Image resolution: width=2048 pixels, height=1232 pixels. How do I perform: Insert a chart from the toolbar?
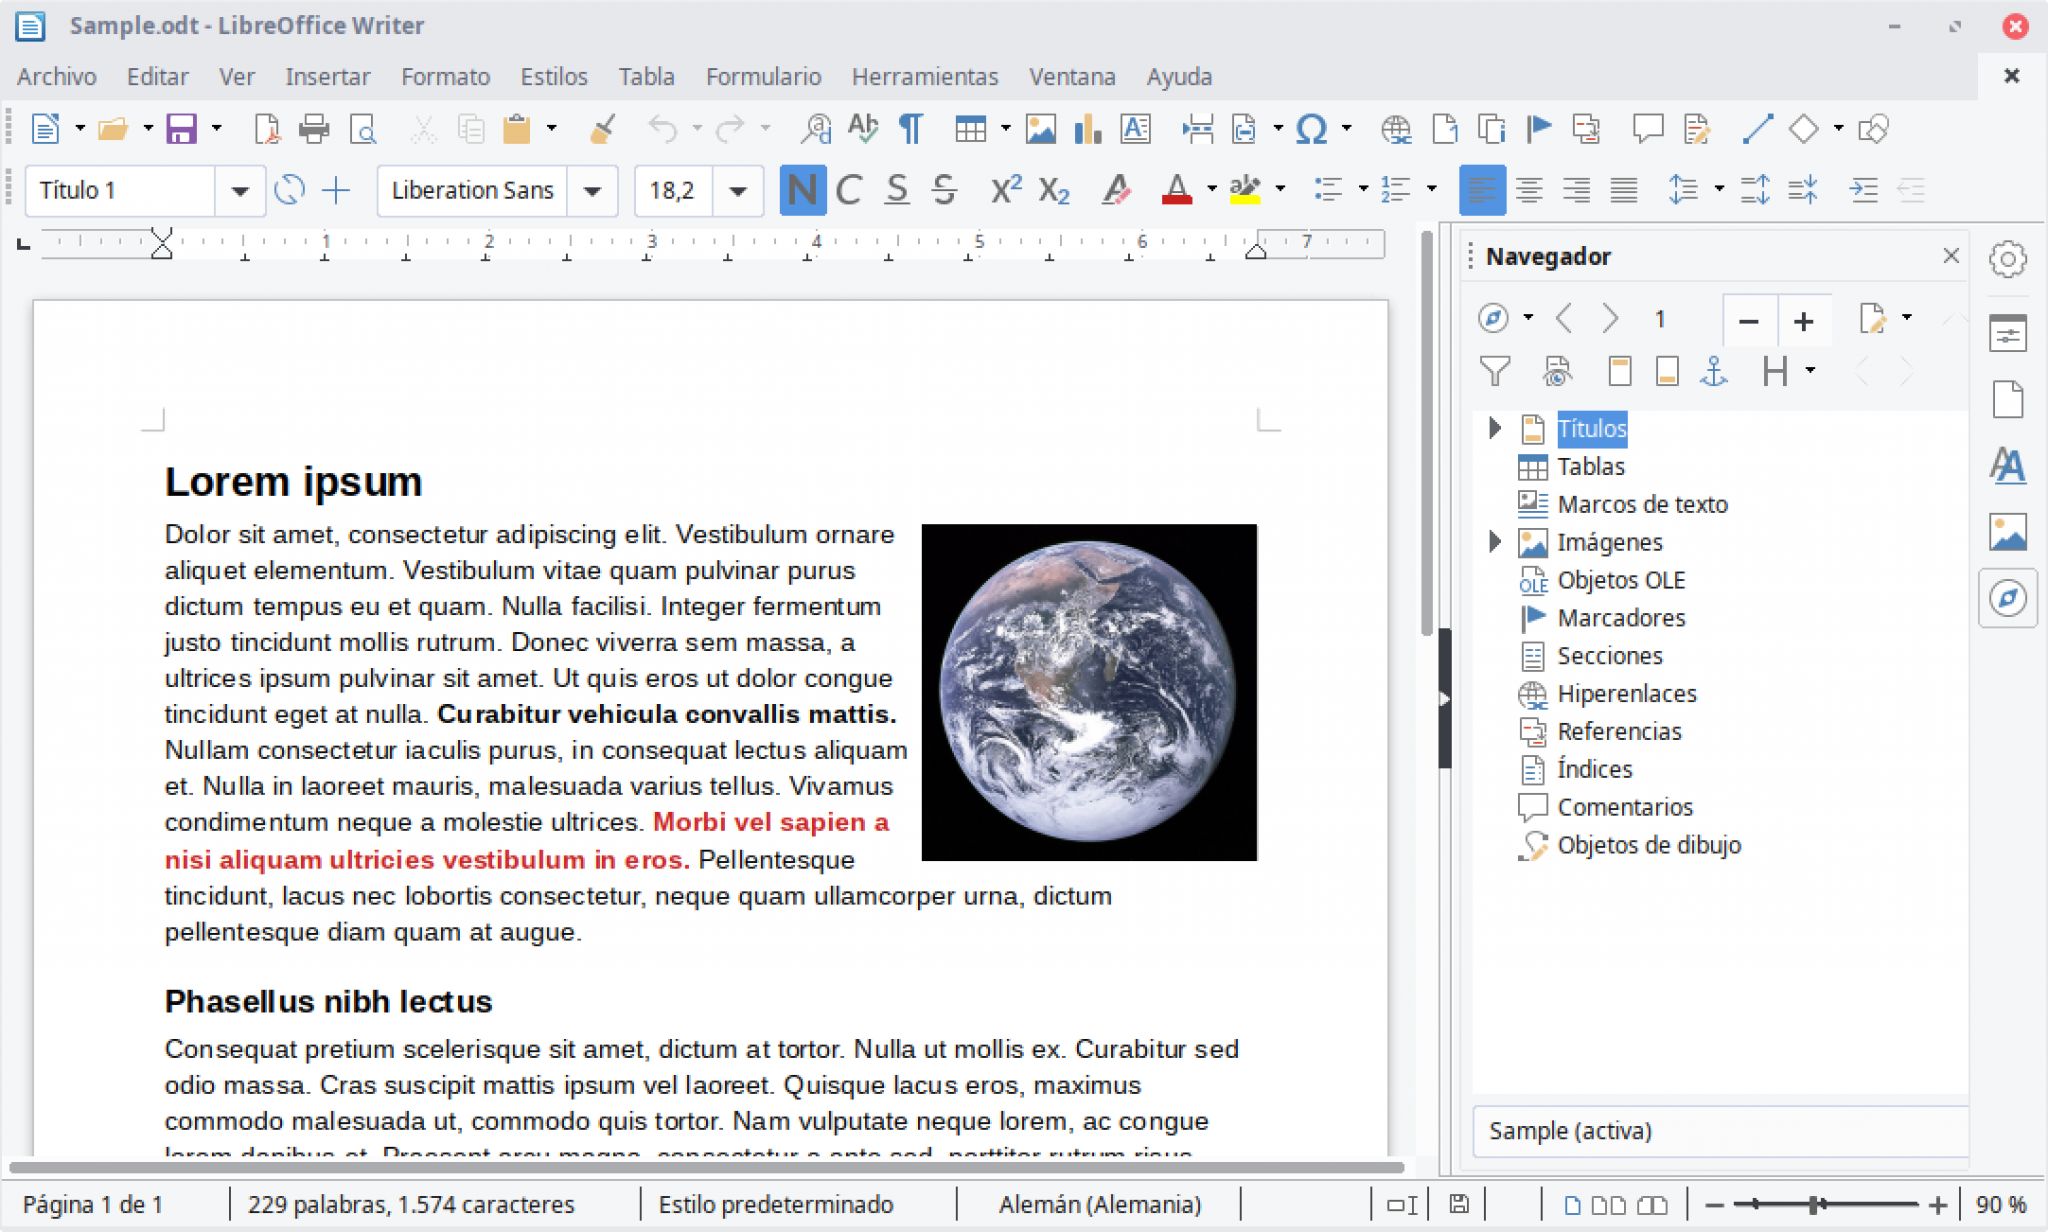(x=1087, y=129)
